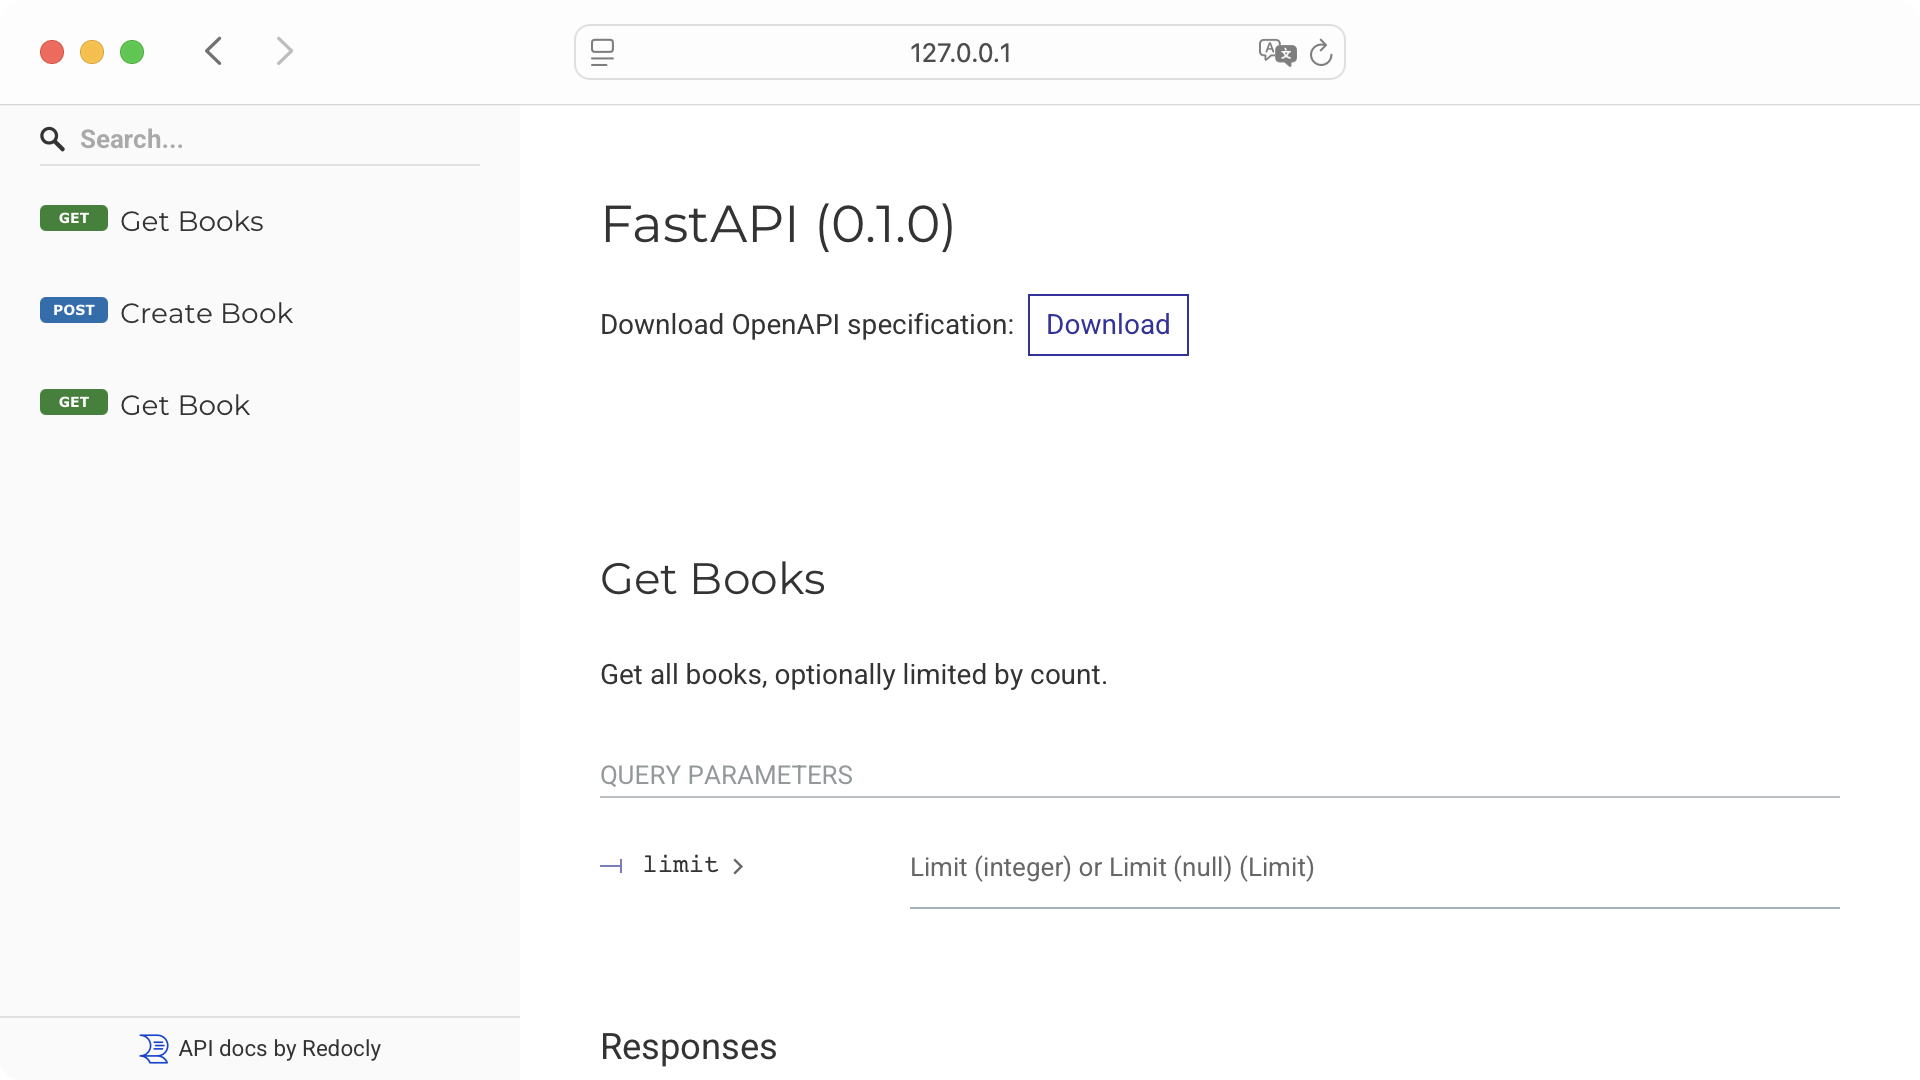The image size is (1920, 1080).
Task: Click the GET badge next to Get Book
Action: coord(73,402)
